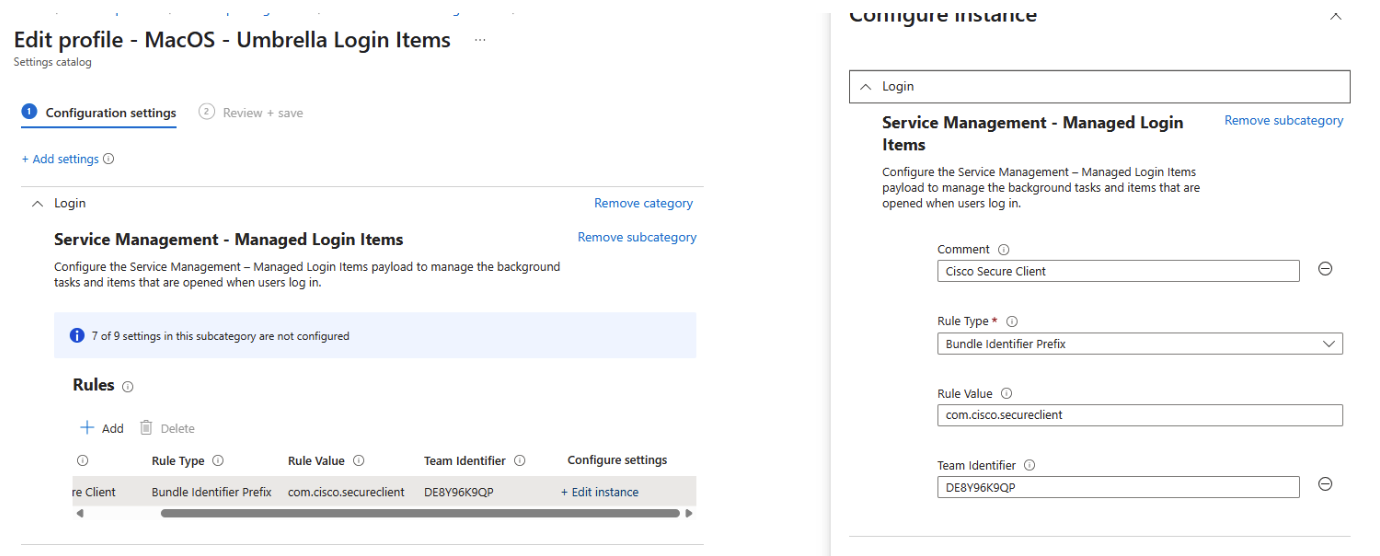Click Add button under Rules
Viewport: 1380px width, 556px height.
coord(102,428)
